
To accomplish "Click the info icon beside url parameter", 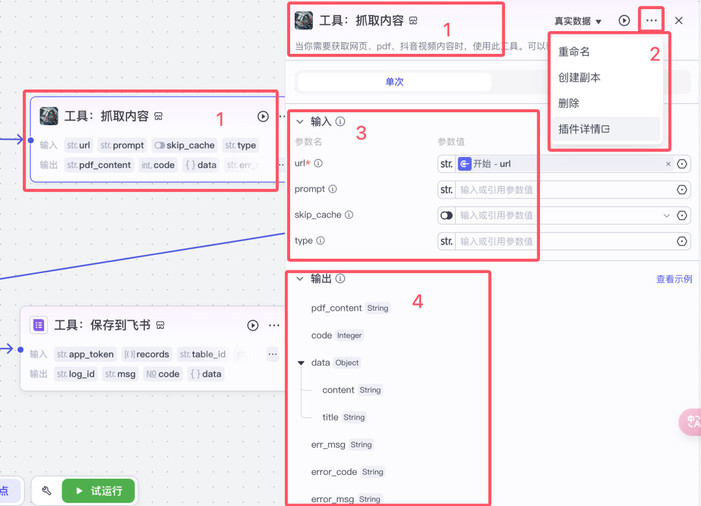I will [x=318, y=163].
